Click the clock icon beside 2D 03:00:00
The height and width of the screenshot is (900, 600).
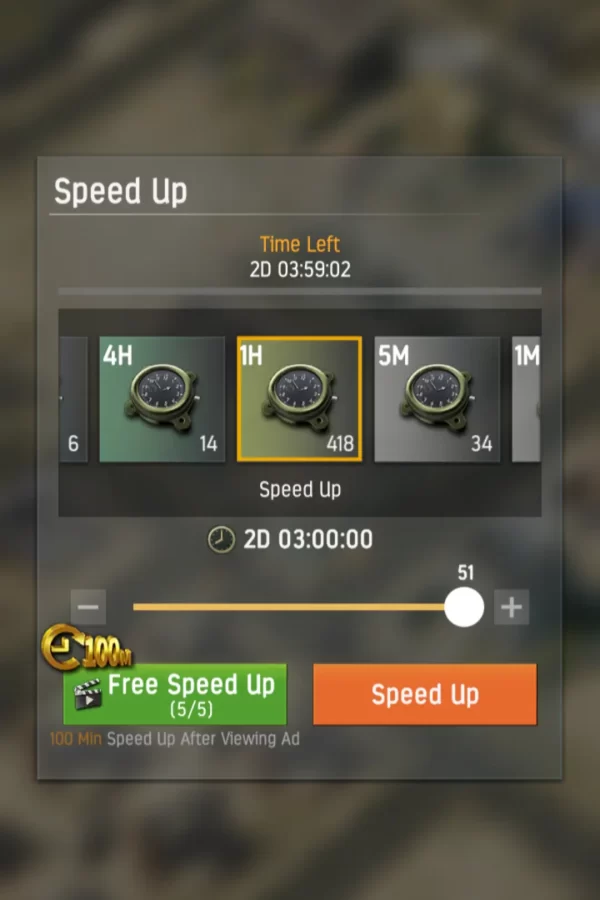[221, 540]
